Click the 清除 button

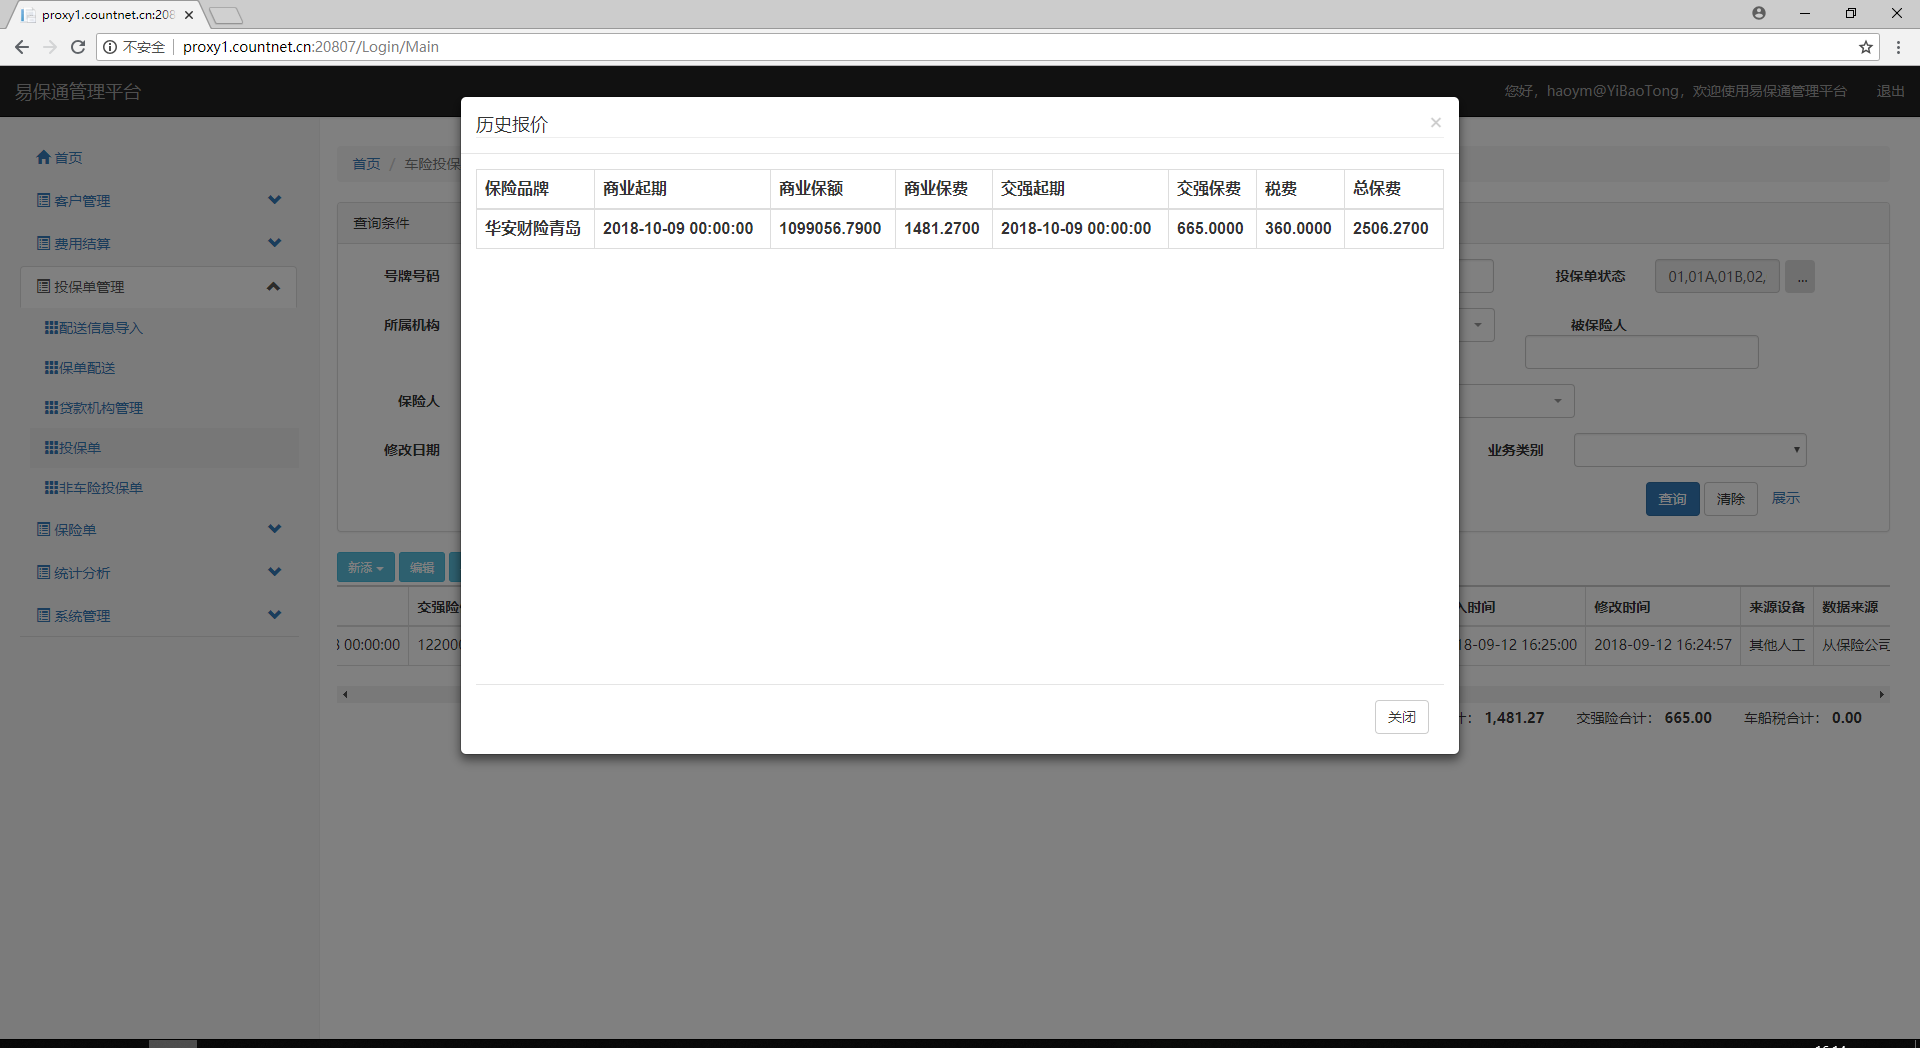coord(1730,499)
